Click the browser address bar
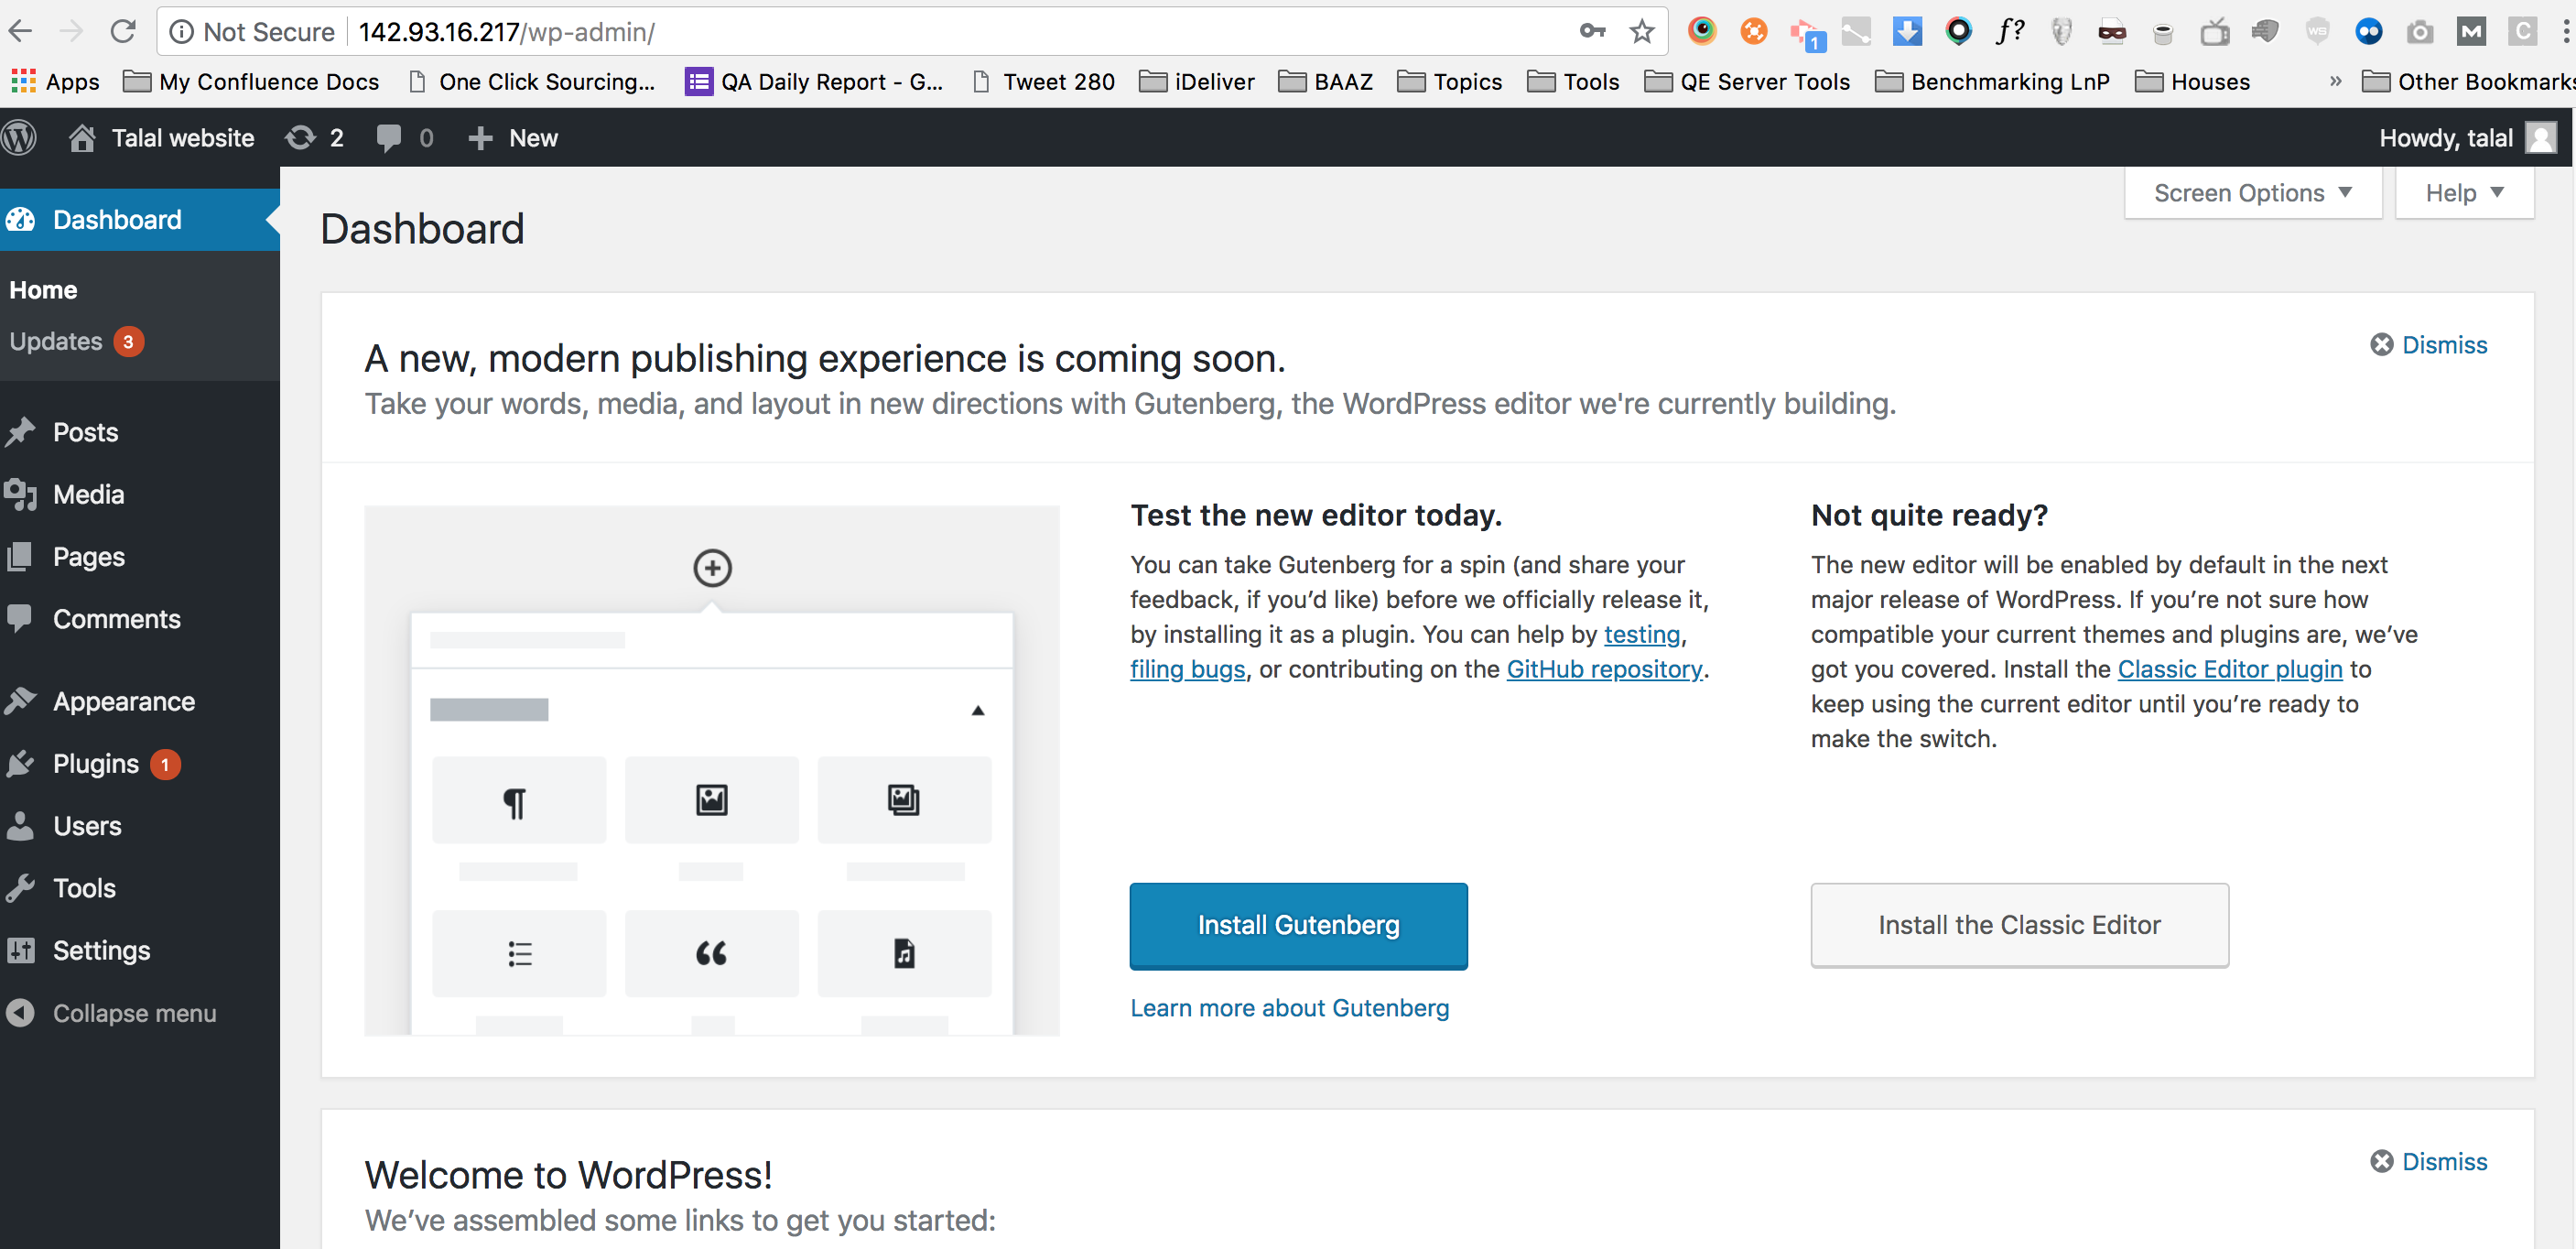The width and height of the screenshot is (2576, 1249). pos(900,32)
